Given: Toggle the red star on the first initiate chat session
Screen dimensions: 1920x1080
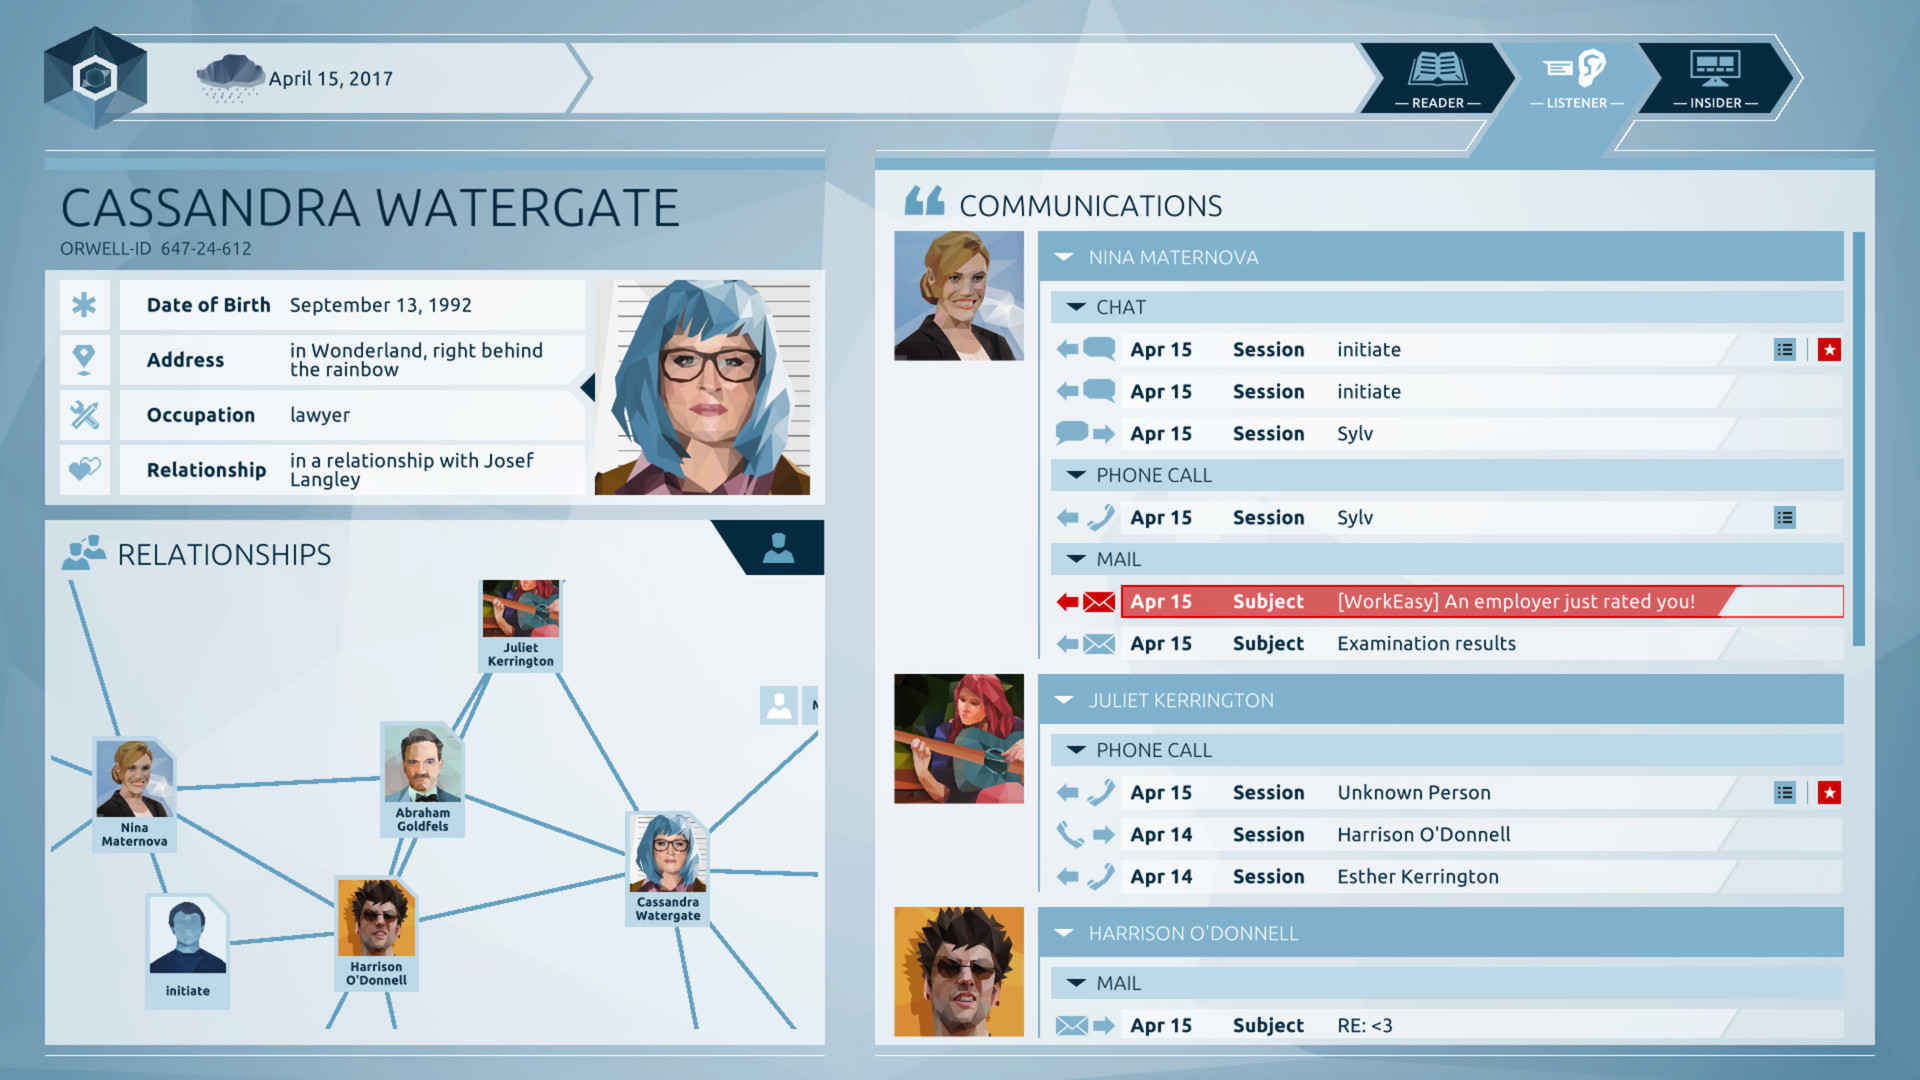Looking at the screenshot, I should click(x=1829, y=349).
